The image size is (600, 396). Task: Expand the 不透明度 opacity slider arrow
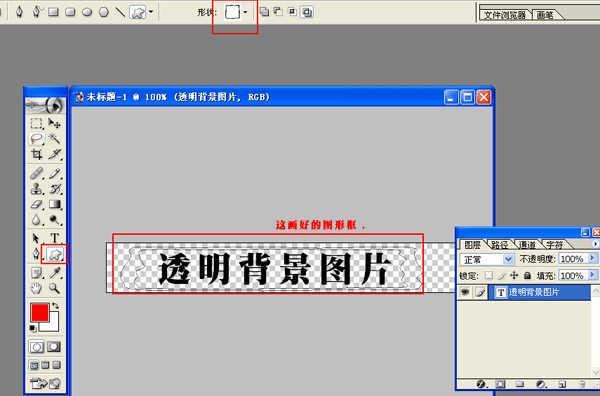click(x=592, y=259)
